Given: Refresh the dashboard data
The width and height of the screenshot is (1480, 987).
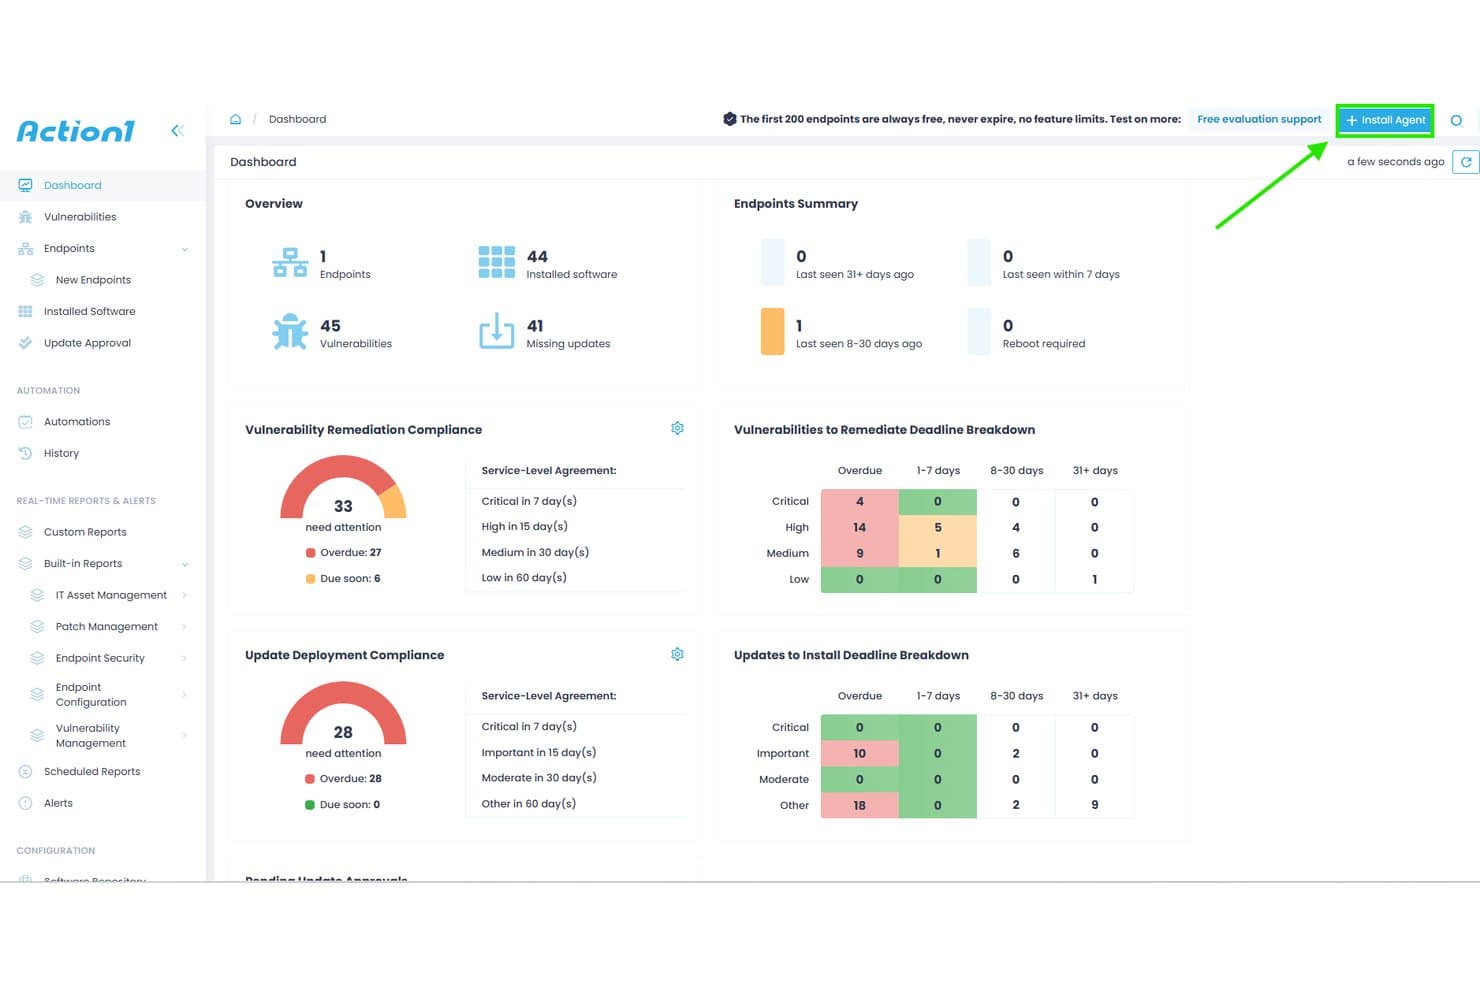Looking at the screenshot, I should click(x=1465, y=162).
